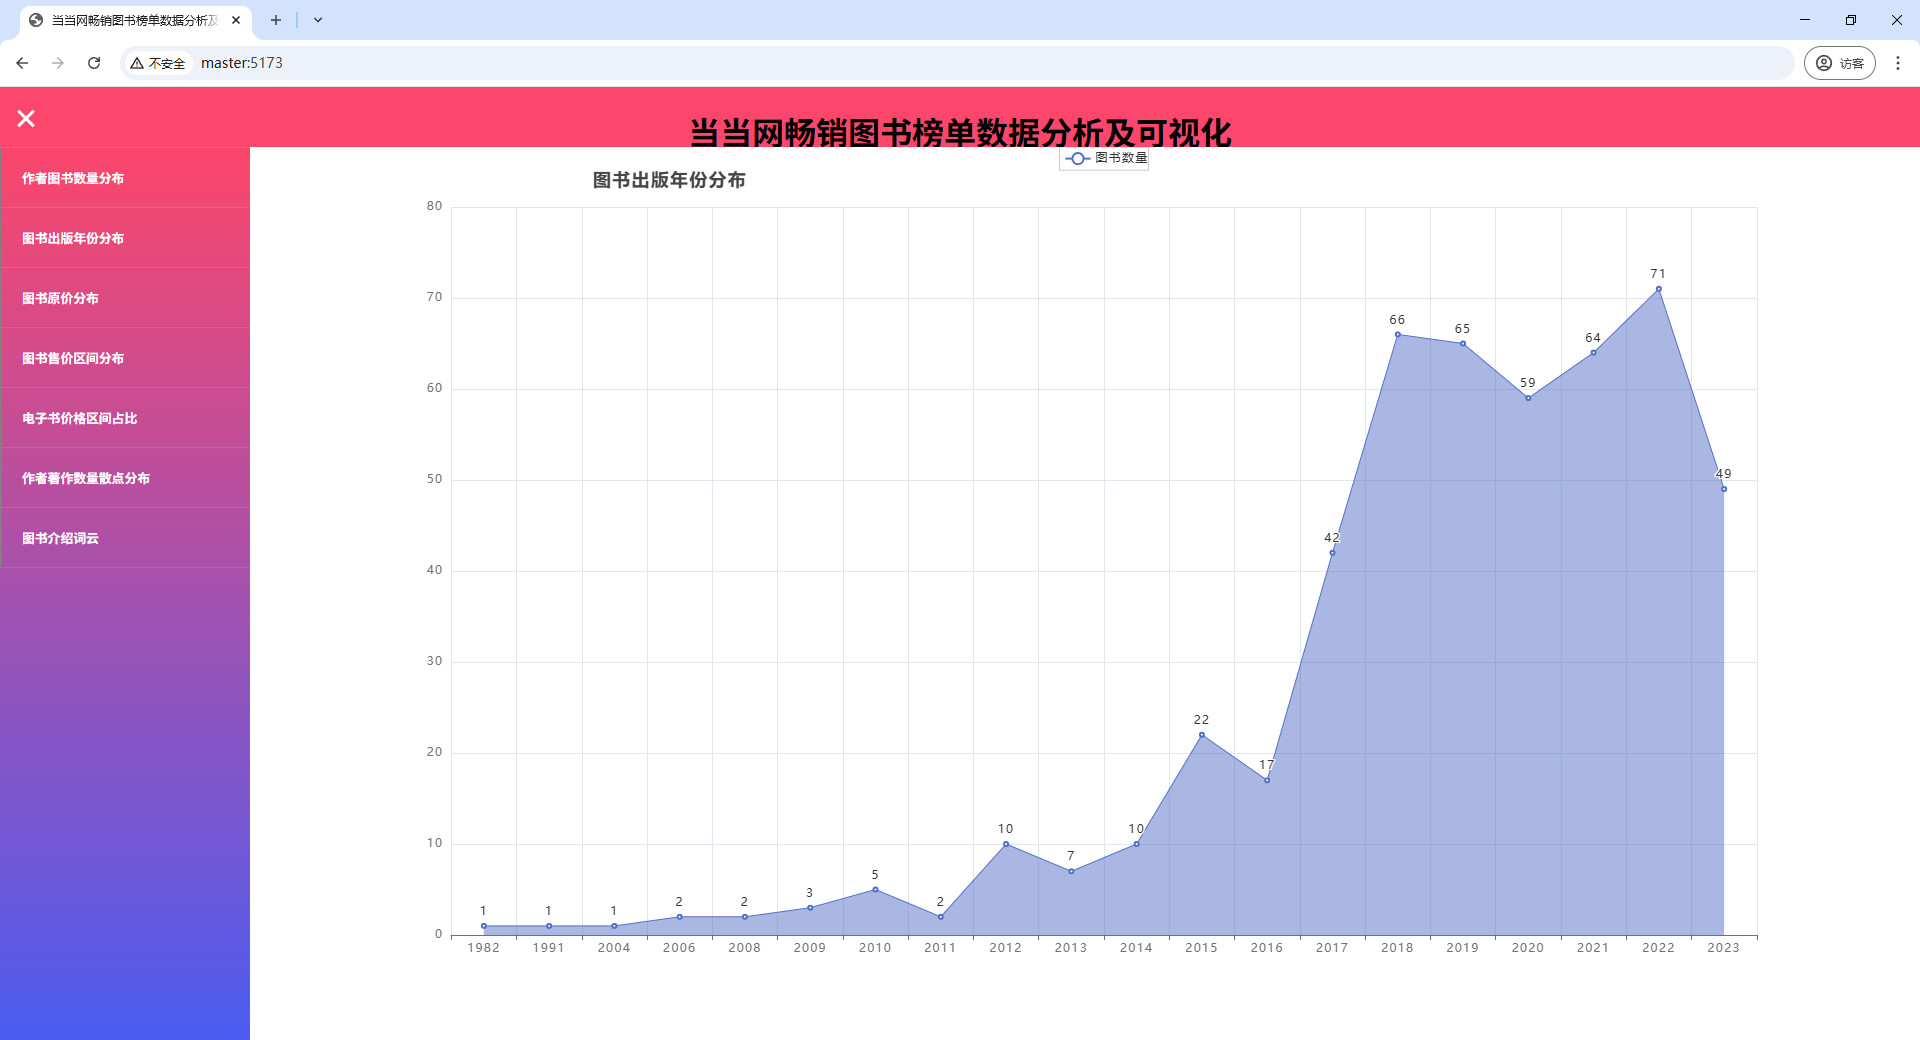Click the 2004 label on the x-axis
Viewport: 1920px width, 1040px height.
coord(614,948)
